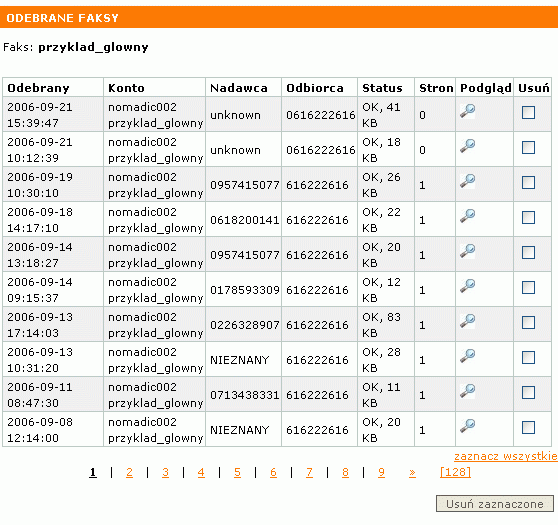
Task: Show preview of fax from 0713438331
Action: pyautogui.click(x=467, y=390)
